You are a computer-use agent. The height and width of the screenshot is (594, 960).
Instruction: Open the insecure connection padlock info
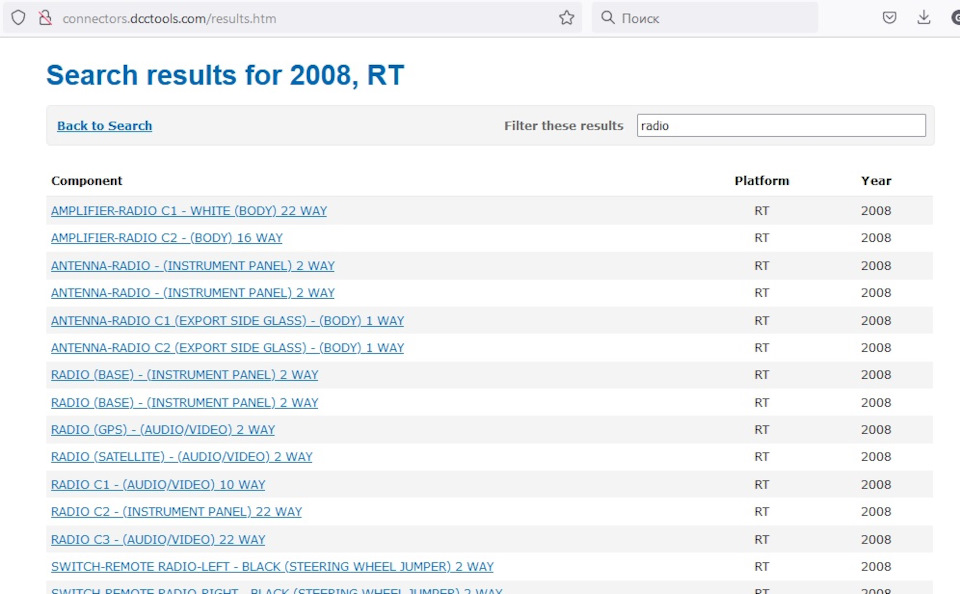(x=45, y=18)
